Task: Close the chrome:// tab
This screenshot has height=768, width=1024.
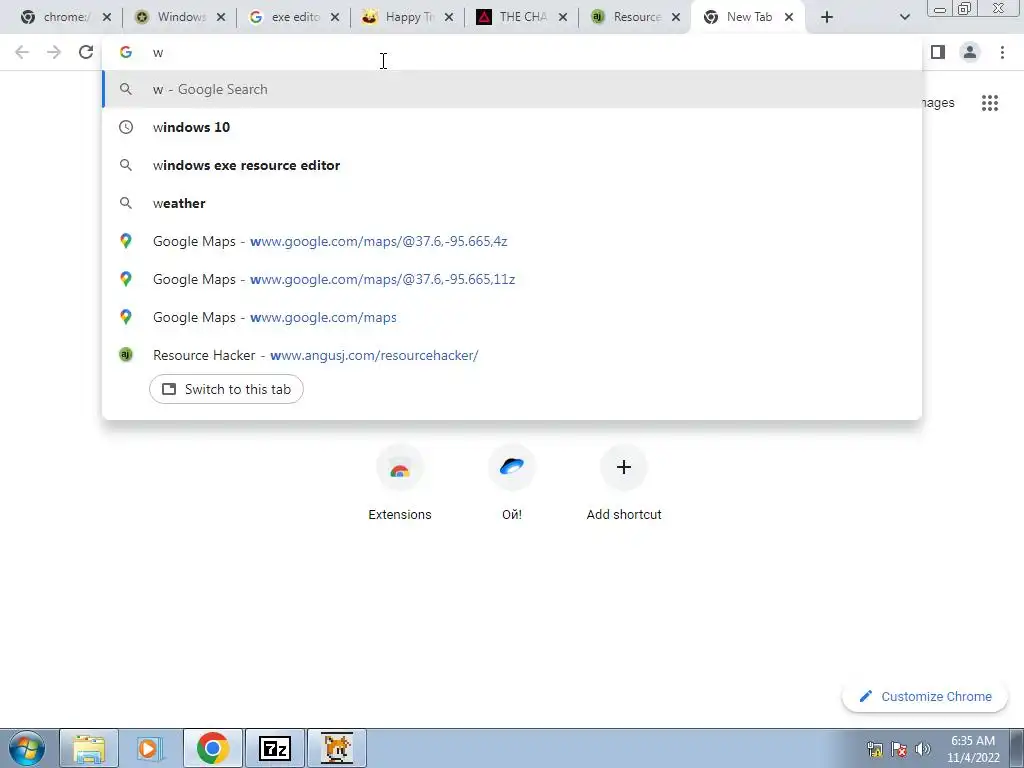Action: click(106, 17)
